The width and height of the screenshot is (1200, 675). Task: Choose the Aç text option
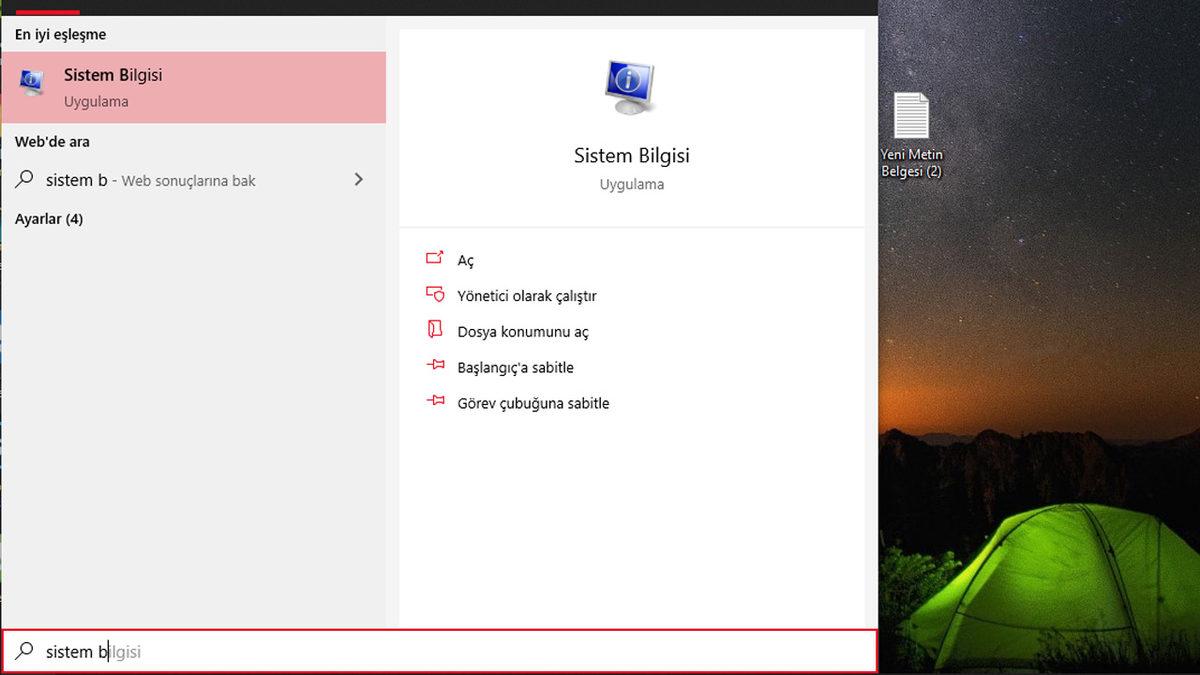pyautogui.click(x=466, y=260)
